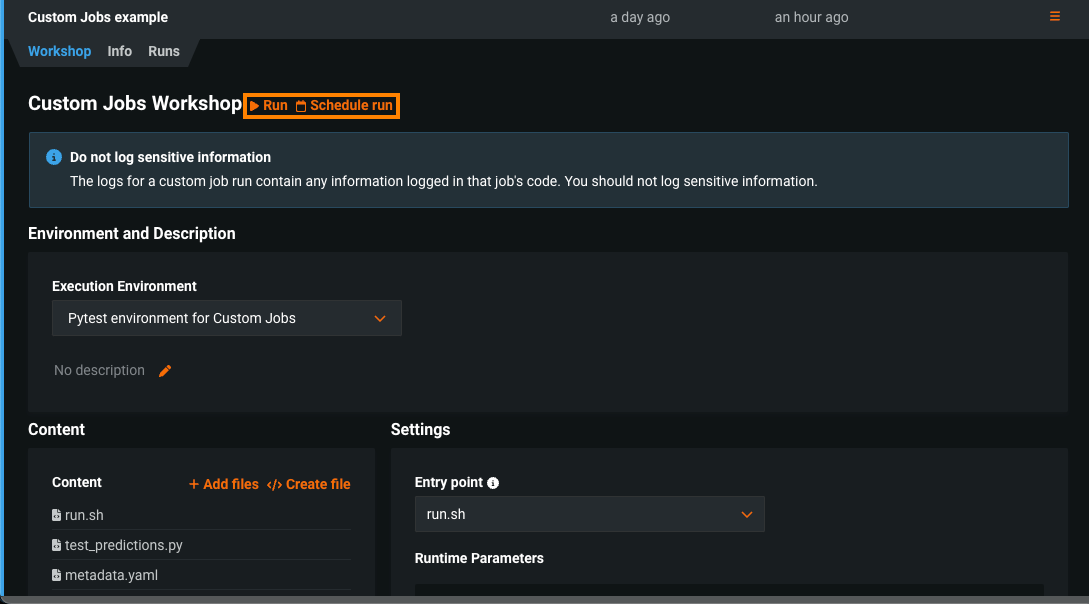The height and width of the screenshot is (604, 1089).
Task: Click the Schedule run calendar icon
Action: 301,106
